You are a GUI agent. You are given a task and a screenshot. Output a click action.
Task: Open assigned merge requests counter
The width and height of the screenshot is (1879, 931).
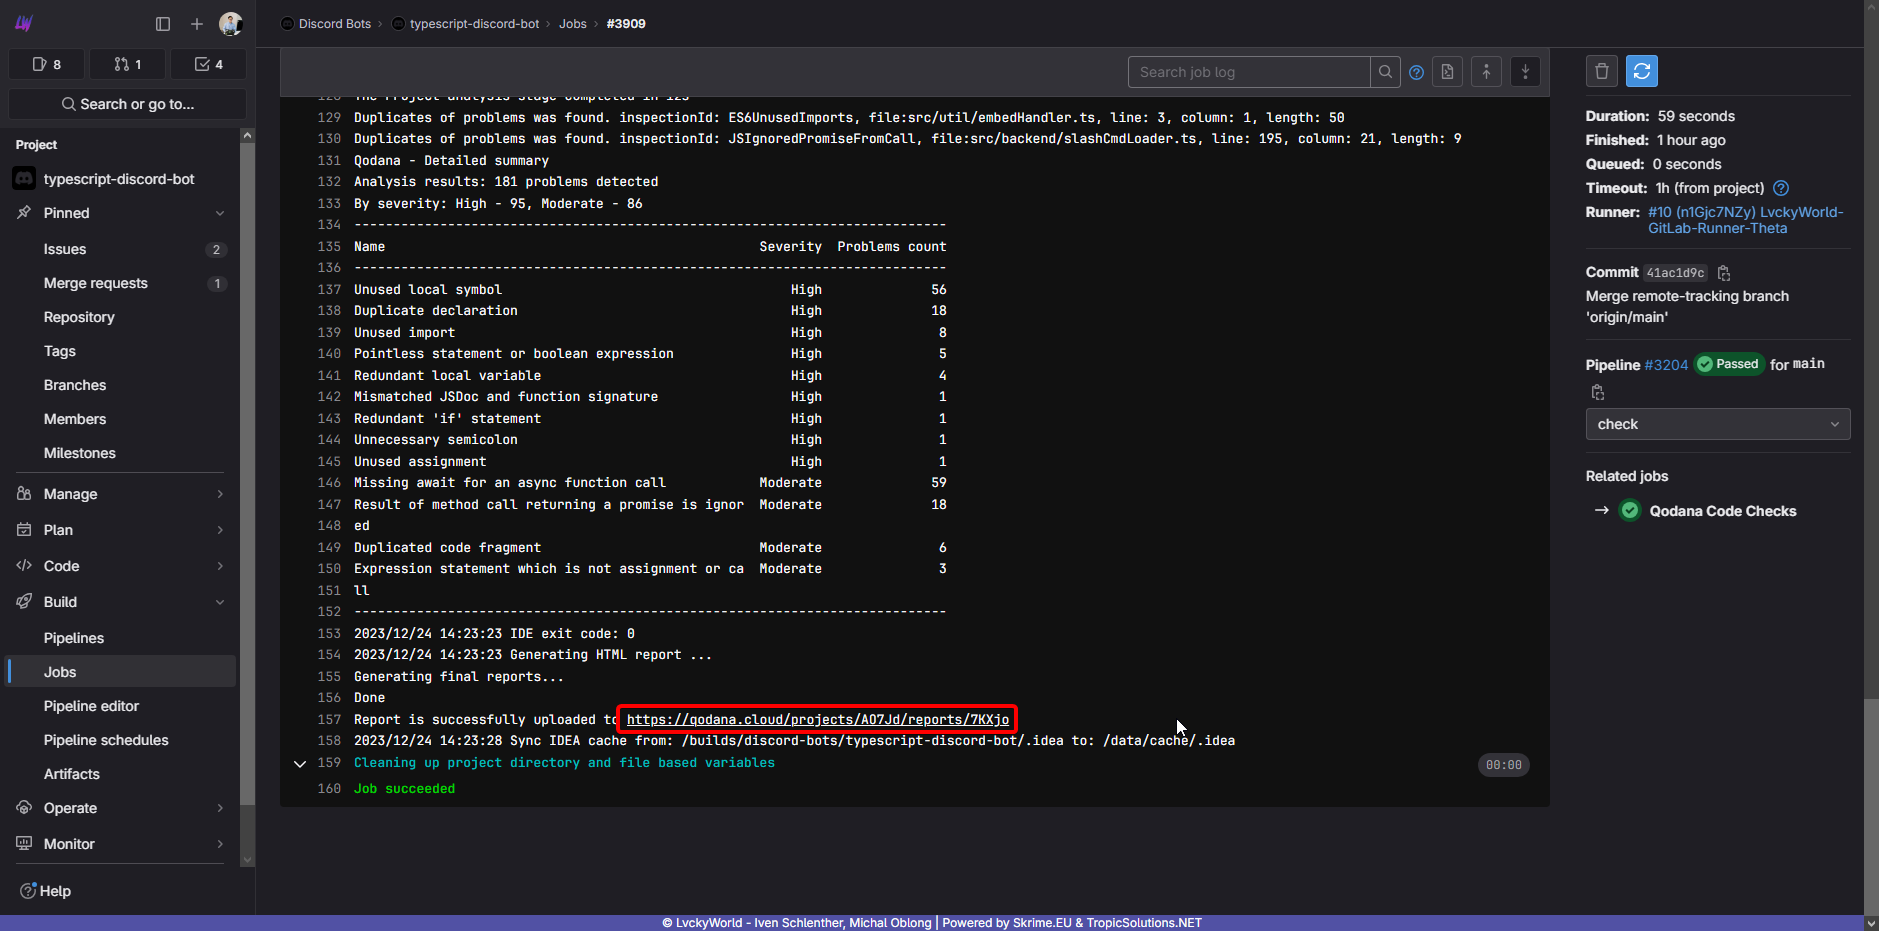(x=128, y=64)
